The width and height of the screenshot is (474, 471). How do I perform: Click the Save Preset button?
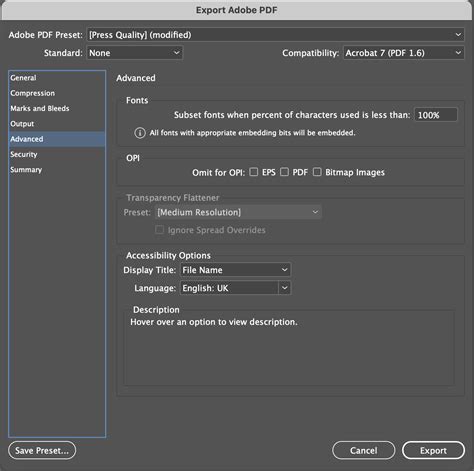(42, 450)
